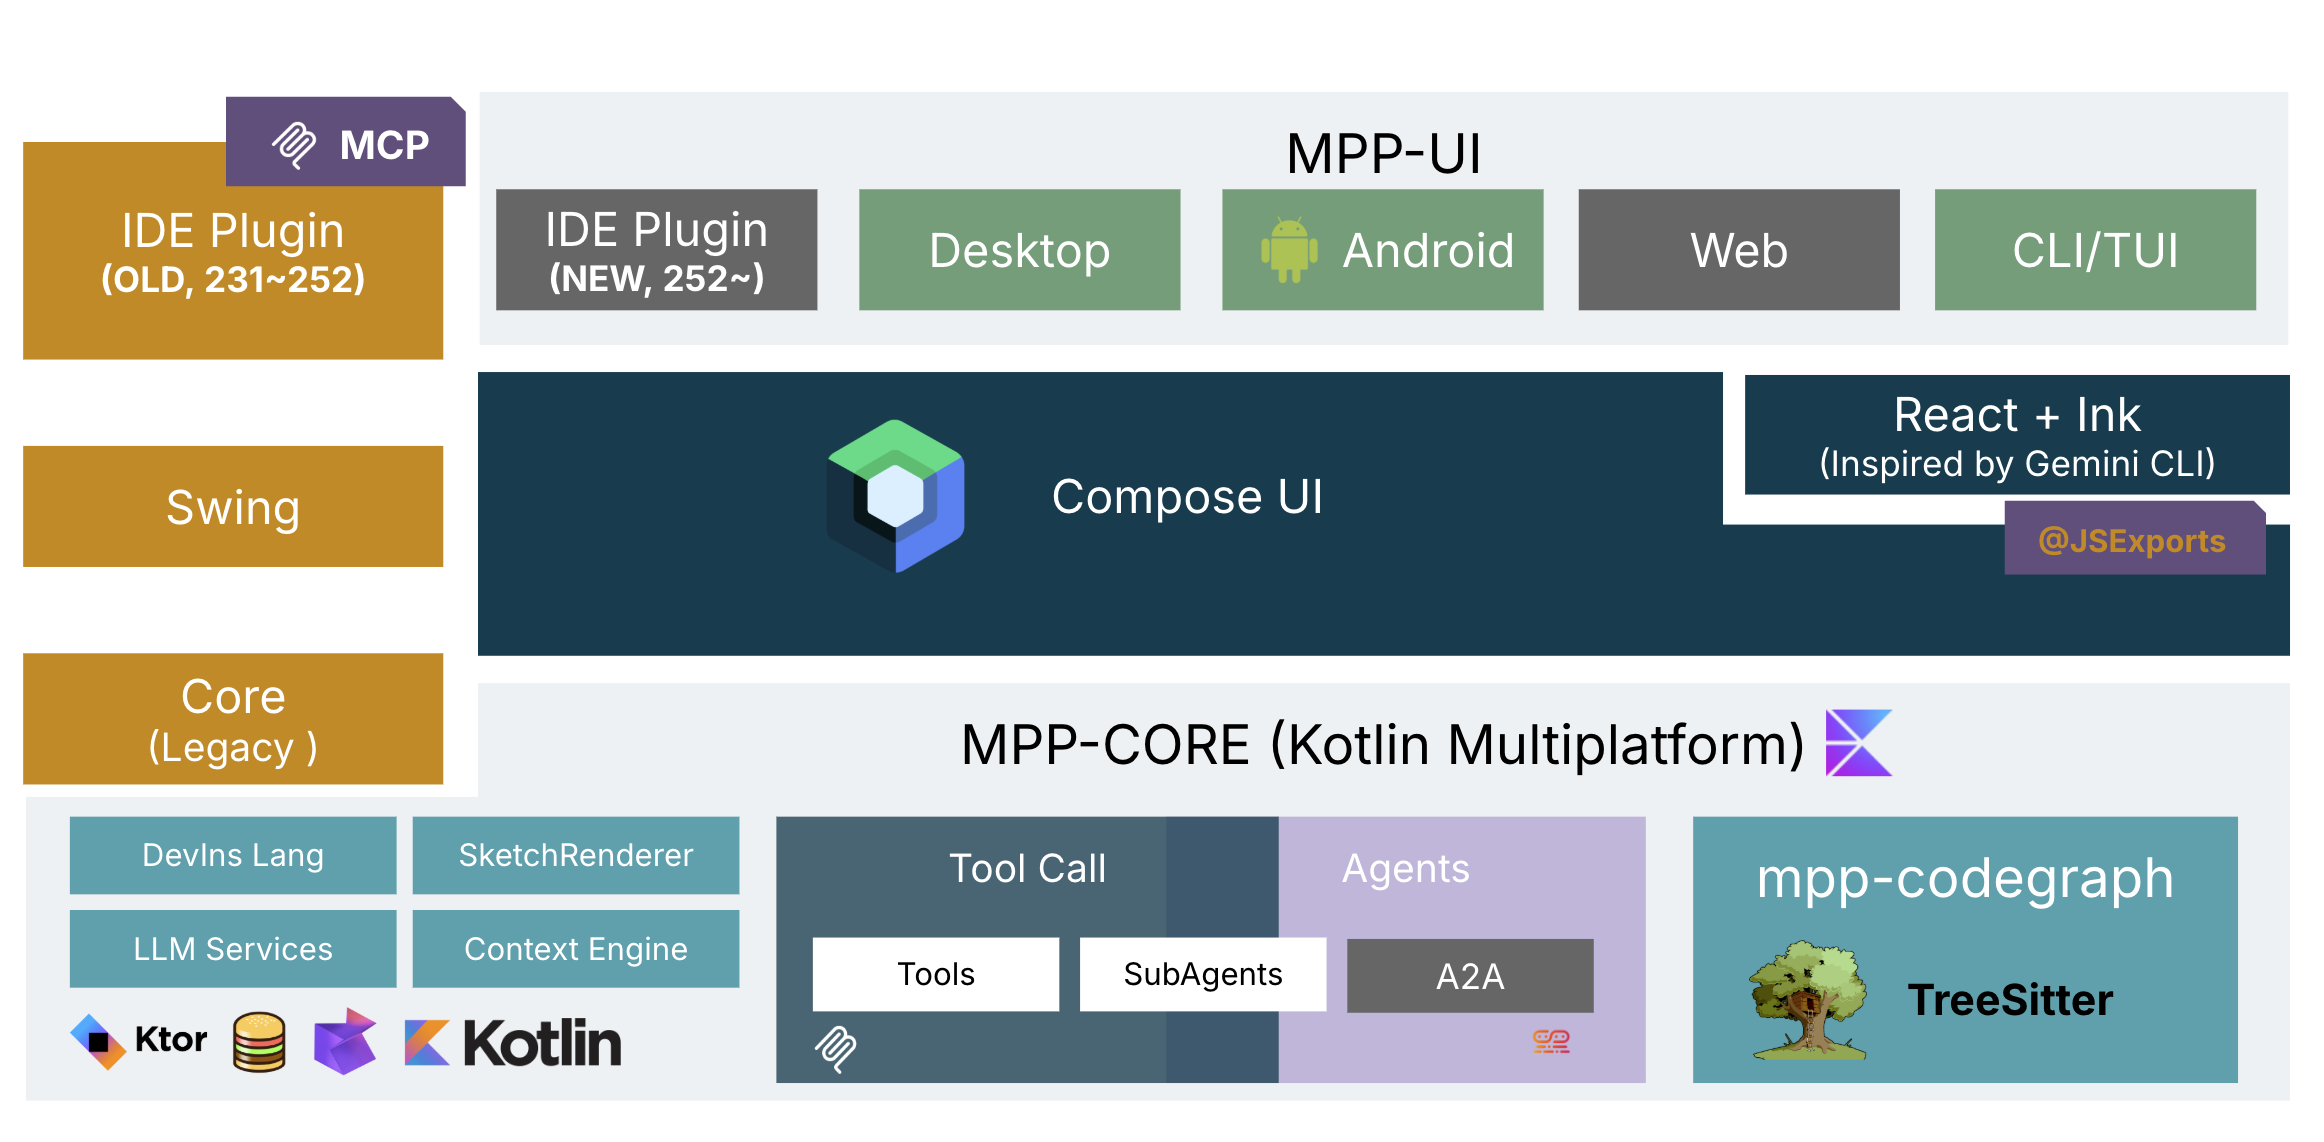The width and height of the screenshot is (2324, 1142).
Task: Select the Context Engine block
Action: 575,948
